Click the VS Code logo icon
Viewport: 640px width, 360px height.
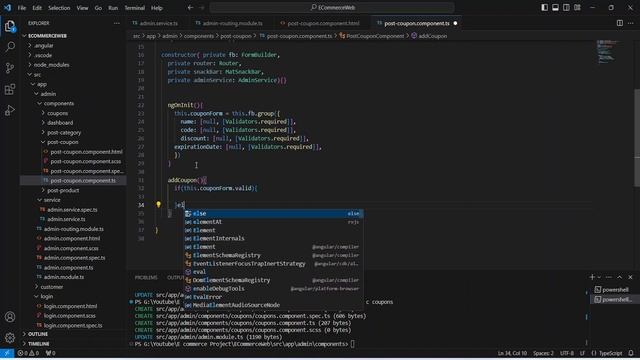[x=8, y=7]
